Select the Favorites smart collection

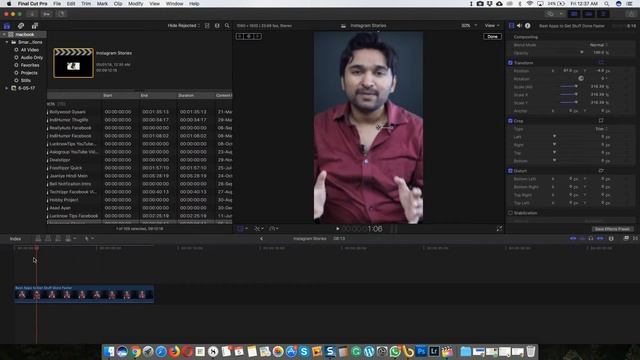click(30, 65)
